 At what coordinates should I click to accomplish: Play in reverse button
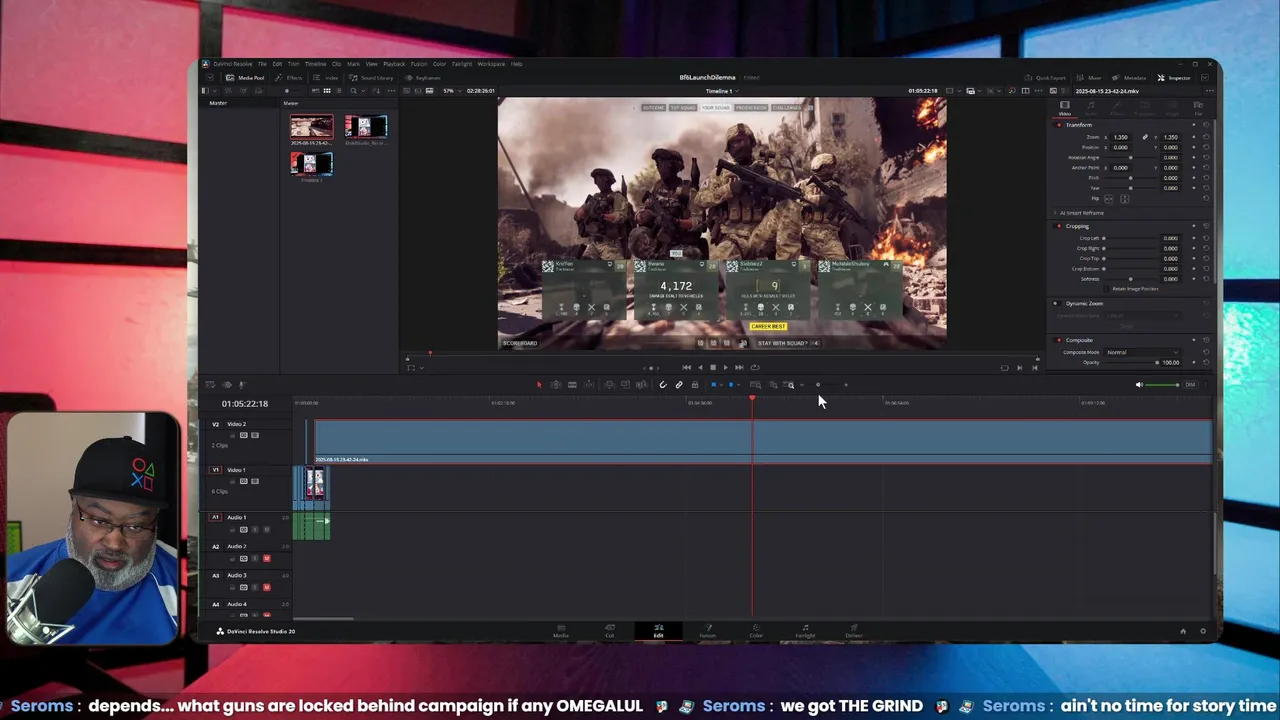[700, 367]
